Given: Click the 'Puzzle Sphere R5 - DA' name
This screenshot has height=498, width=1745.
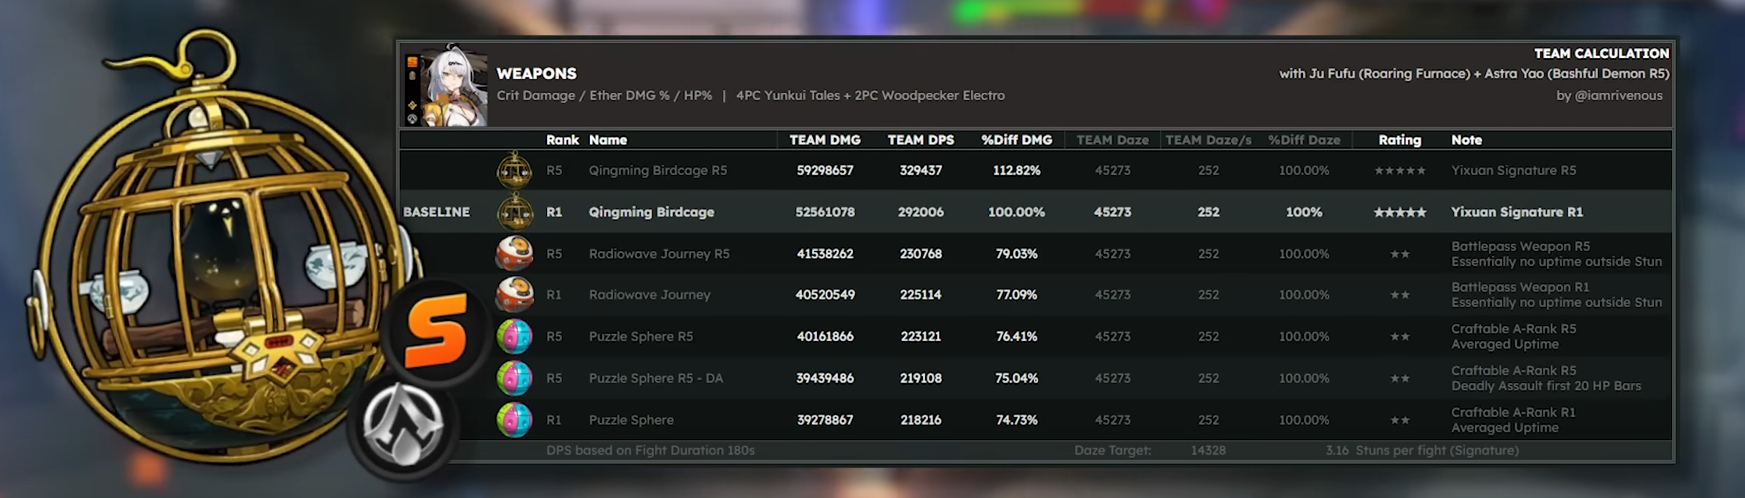Looking at the screenshot, I should [655, 379].
